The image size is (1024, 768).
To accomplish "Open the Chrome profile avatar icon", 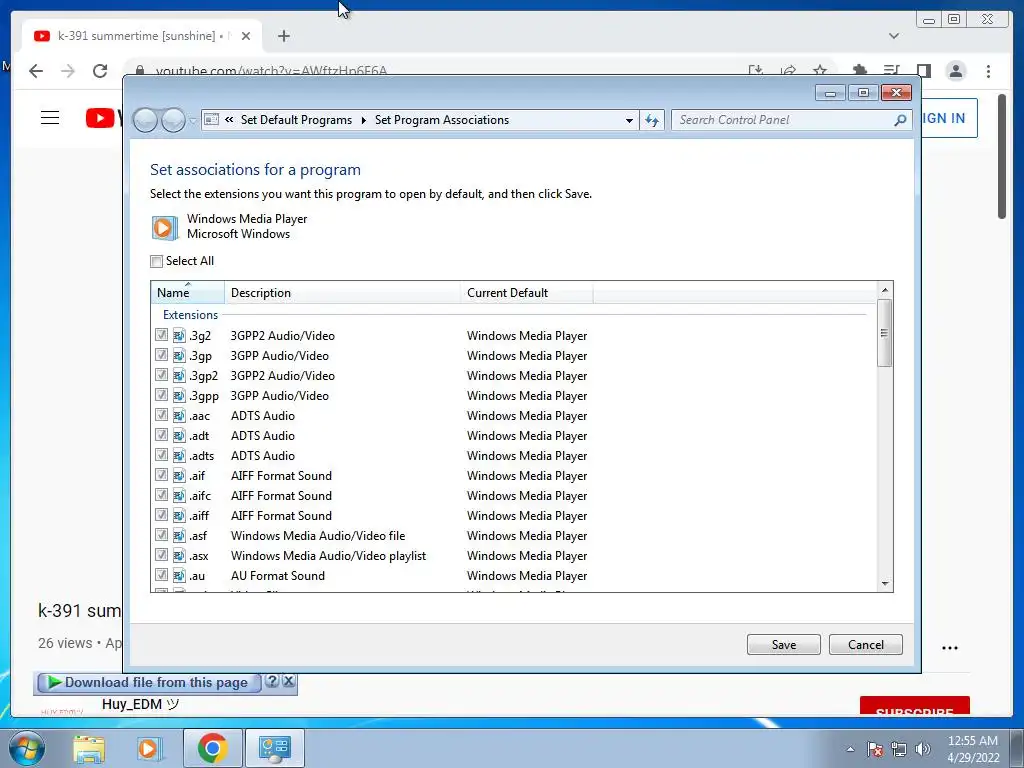I will pos(955,71).
